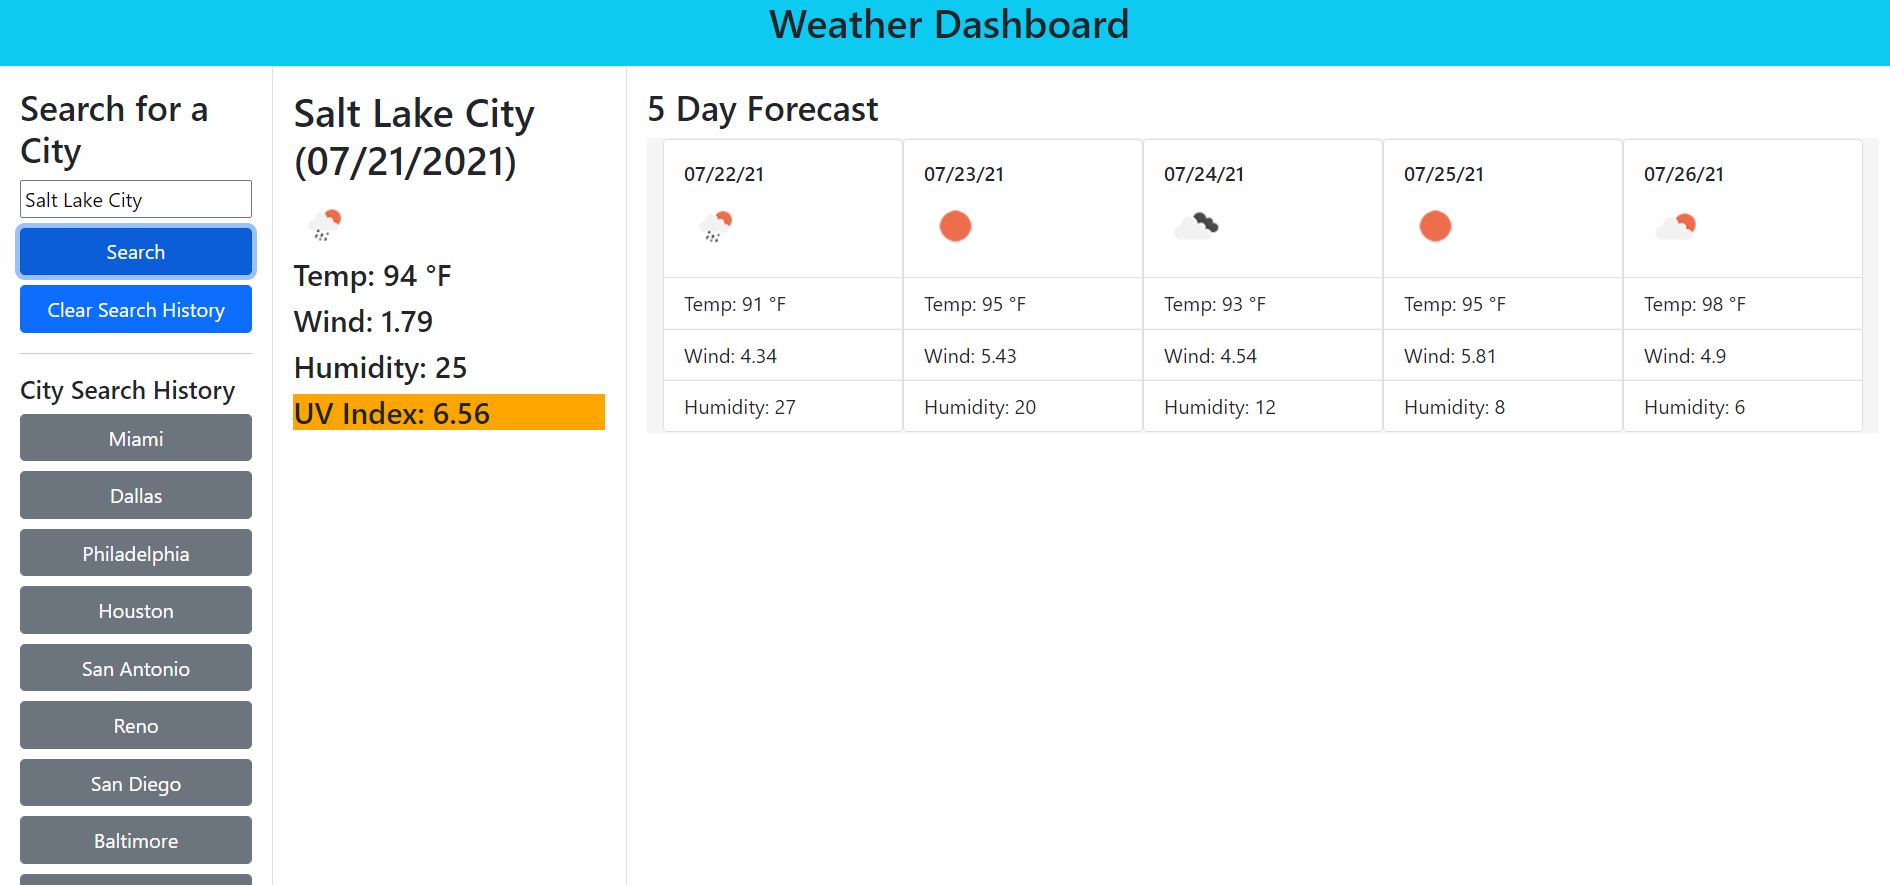This screenshot has height=885, width=1890.
Task: Choose Philadelphia in the search history
Action: pos(135,553)
